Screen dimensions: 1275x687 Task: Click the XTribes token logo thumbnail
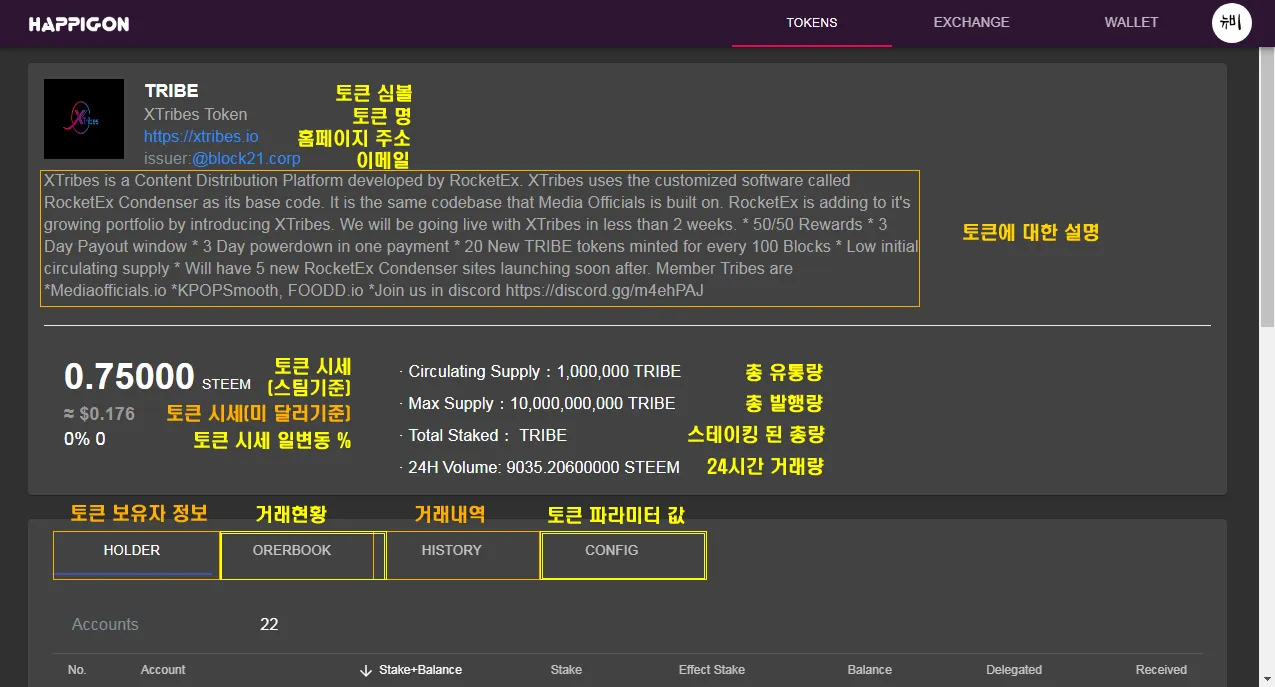pos(84,119)
